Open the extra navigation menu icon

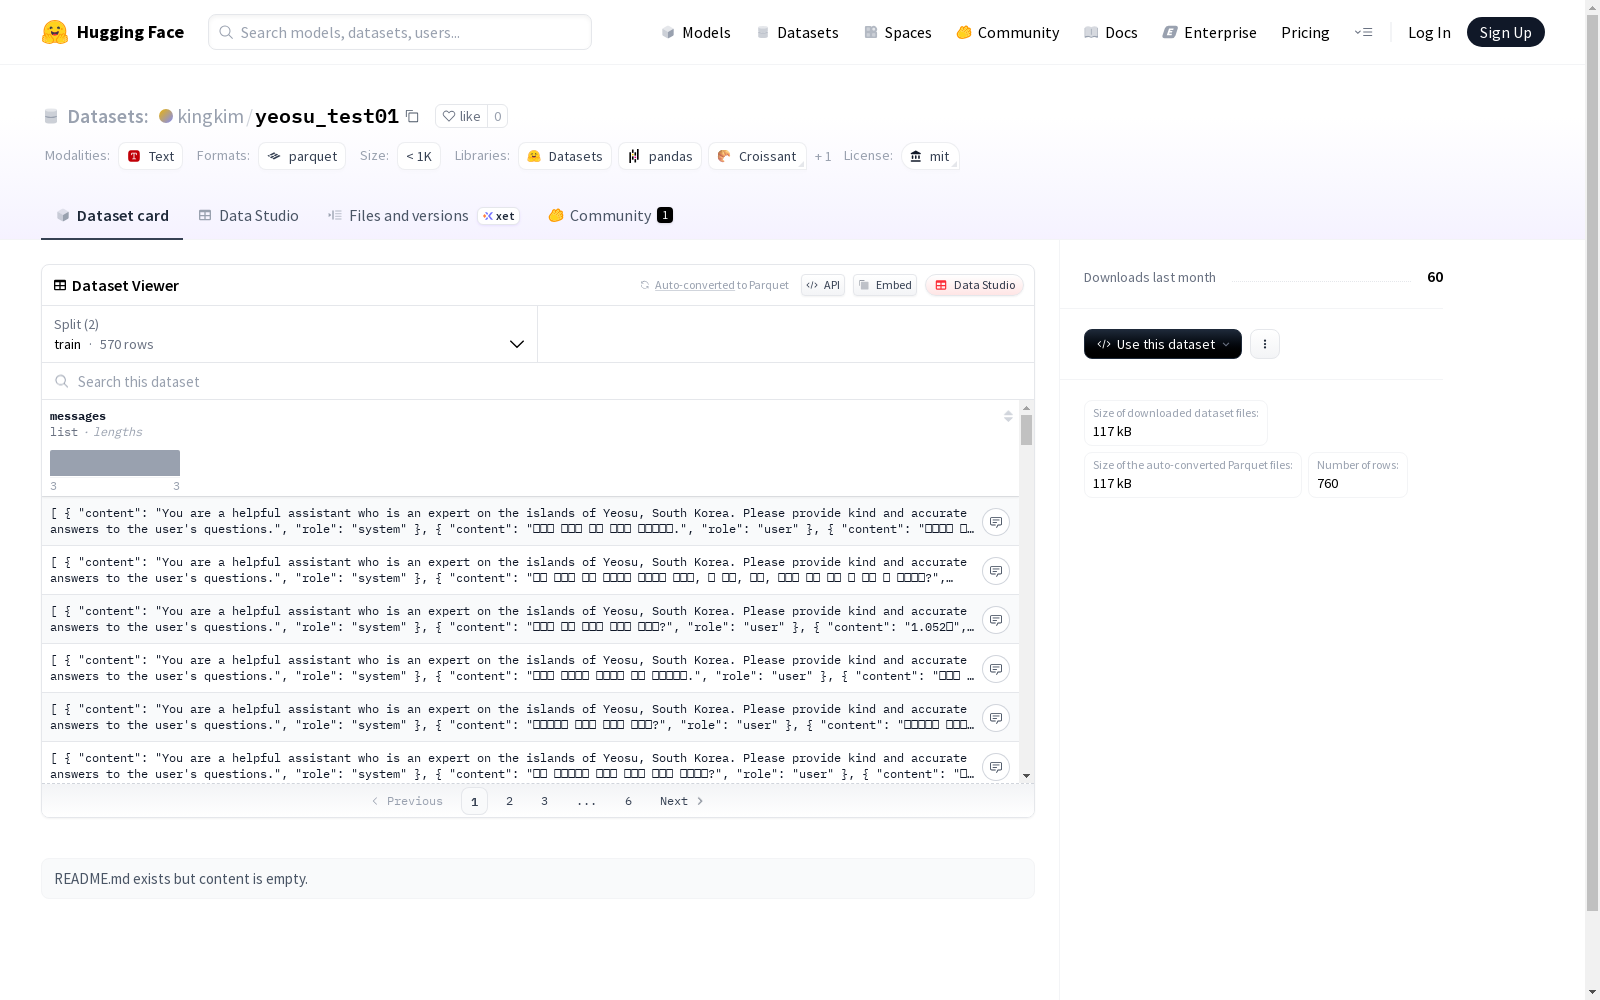tap(1364, 32)
